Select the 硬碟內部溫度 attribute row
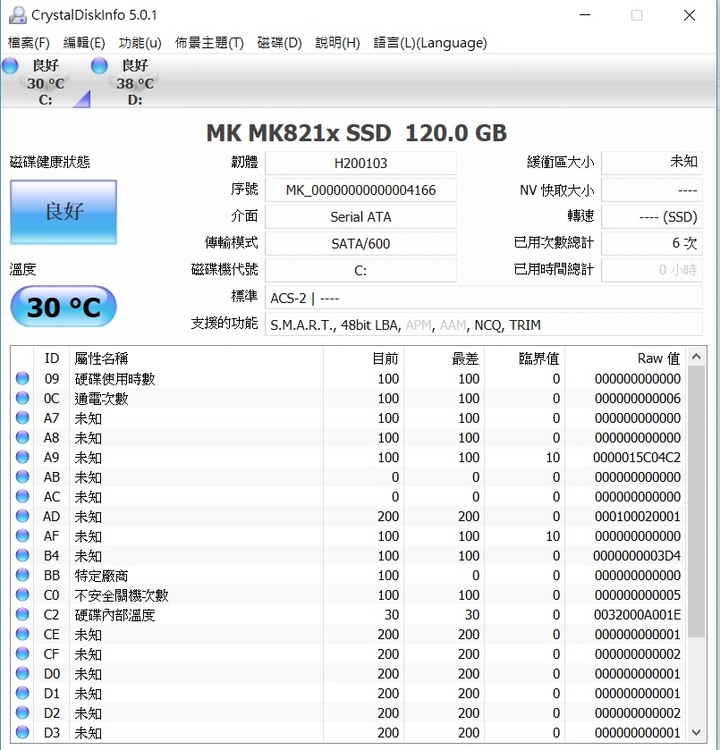720x750 pixels. pyautogui.click(x=349, y=614)
